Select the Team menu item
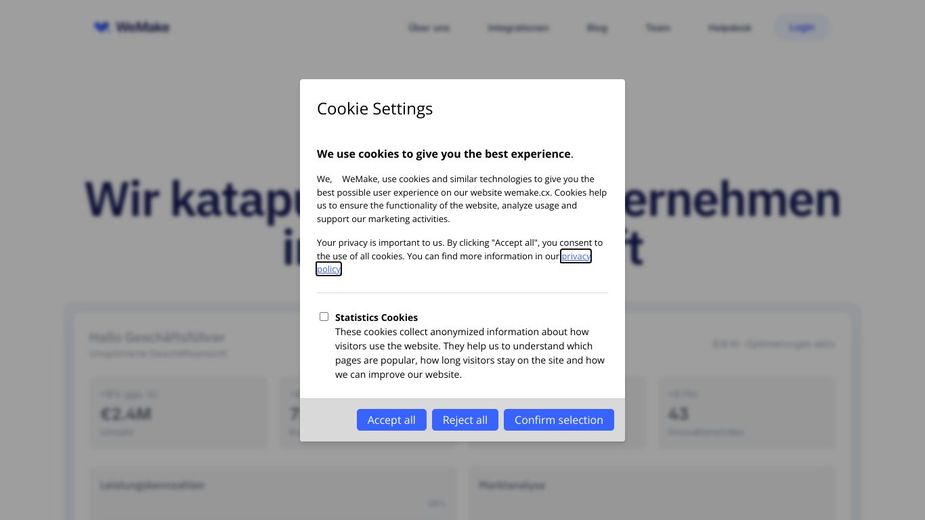The height and width of the screenshot is (520, 925). (x=658, y=28)
